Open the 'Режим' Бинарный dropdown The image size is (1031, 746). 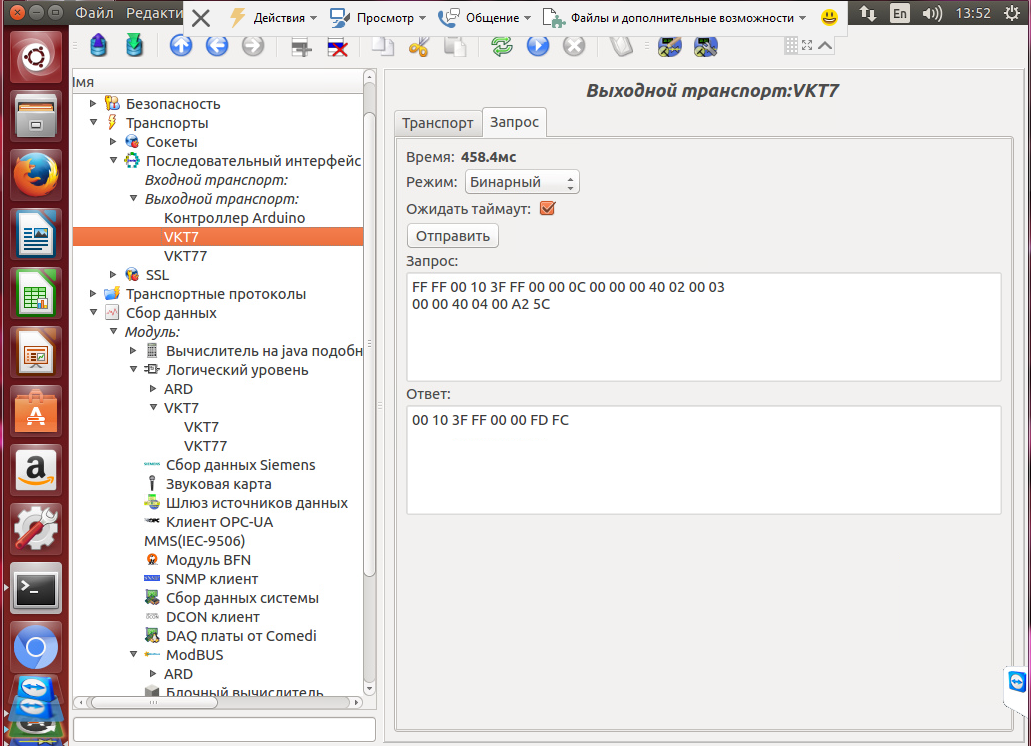coord(522,182)
